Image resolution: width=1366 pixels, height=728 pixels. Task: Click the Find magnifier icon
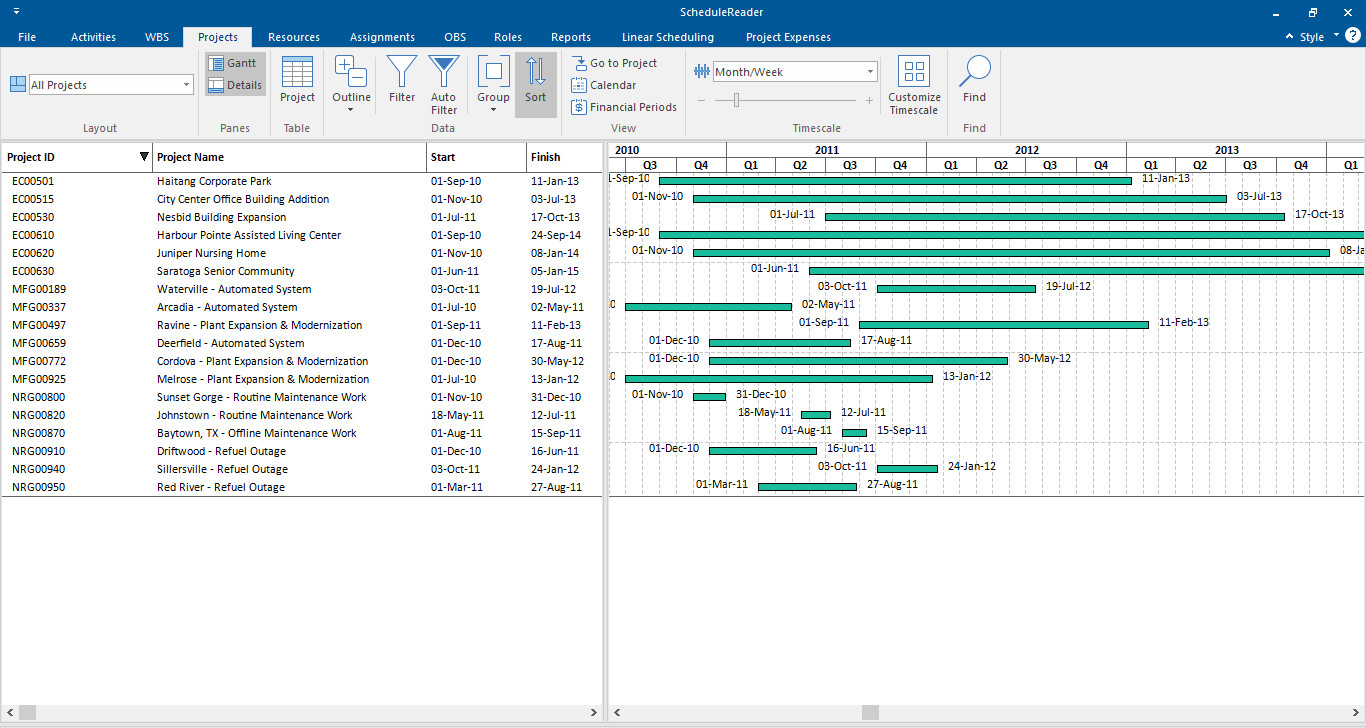pos(975,72)
